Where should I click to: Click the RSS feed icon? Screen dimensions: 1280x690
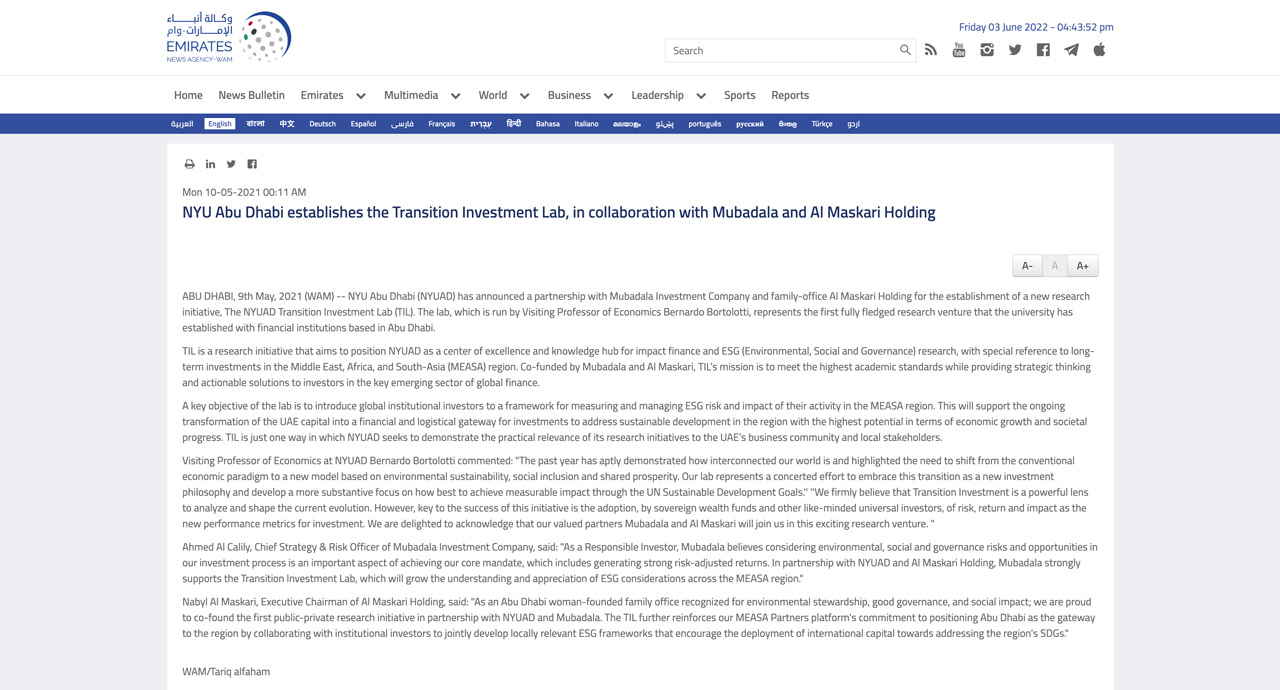pyautogui.click(x=931, y=50)
